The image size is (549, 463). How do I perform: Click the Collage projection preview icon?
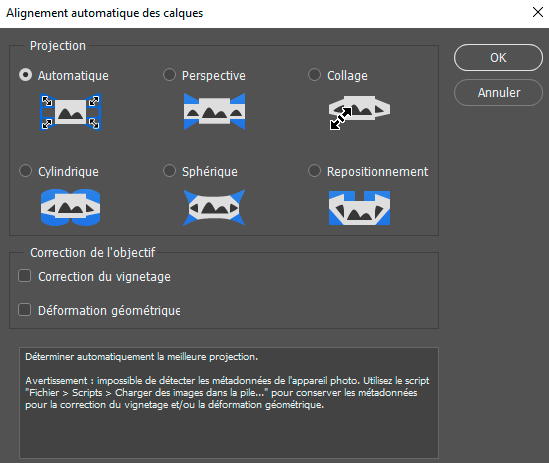click(359, 112)
